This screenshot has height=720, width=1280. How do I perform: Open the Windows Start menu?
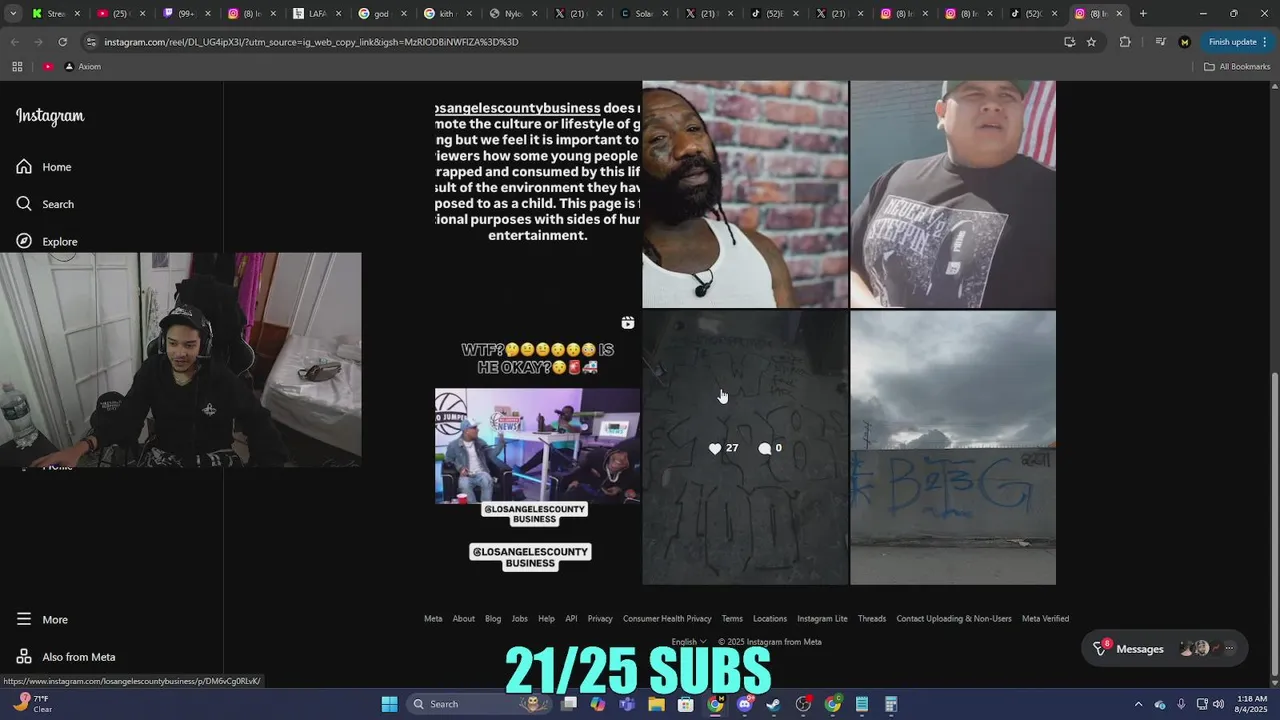(x=389, y=704)
